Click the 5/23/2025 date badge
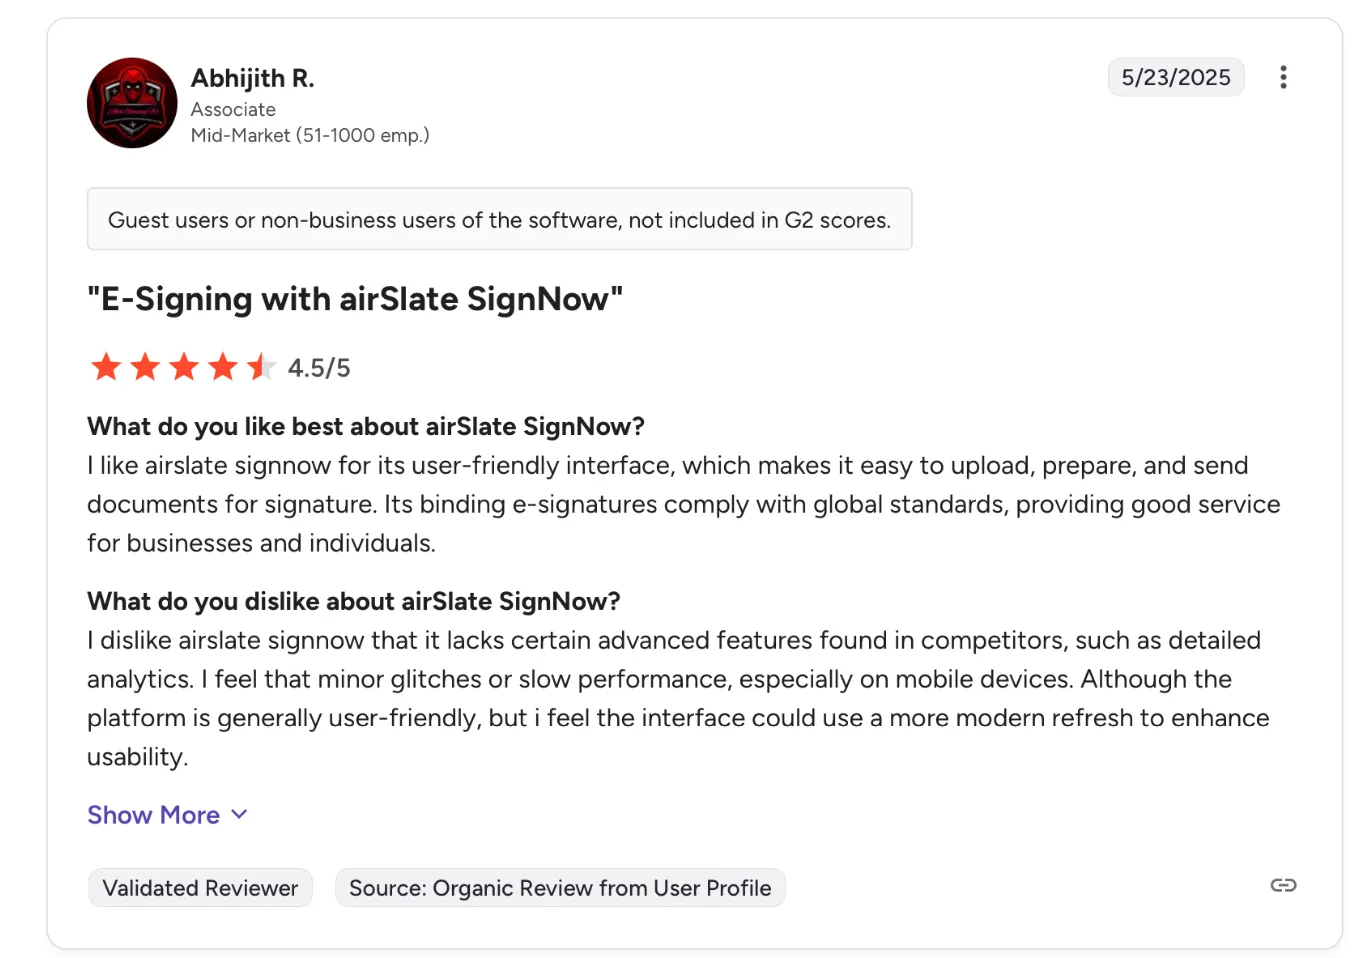This screenshot has width=1366, height=958. [1176, 77]
